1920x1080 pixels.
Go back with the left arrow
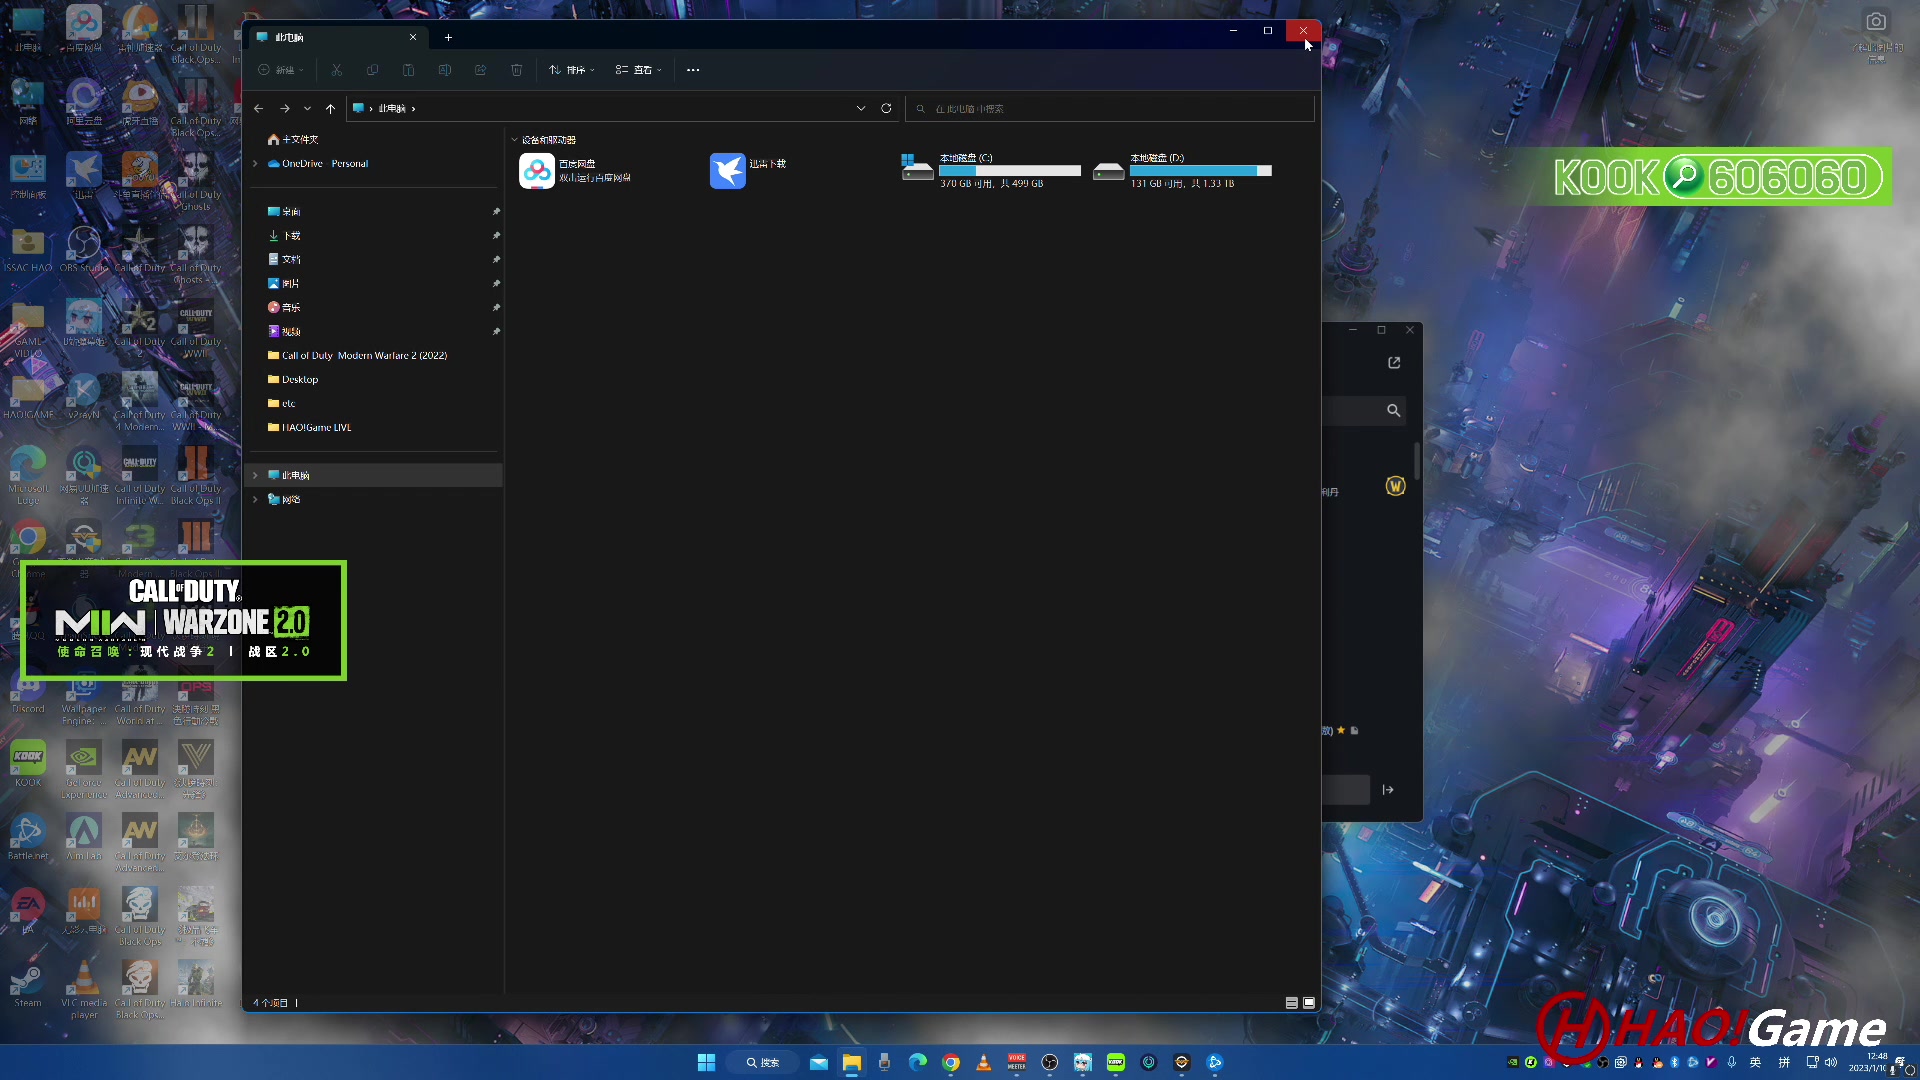coord(259,108)
